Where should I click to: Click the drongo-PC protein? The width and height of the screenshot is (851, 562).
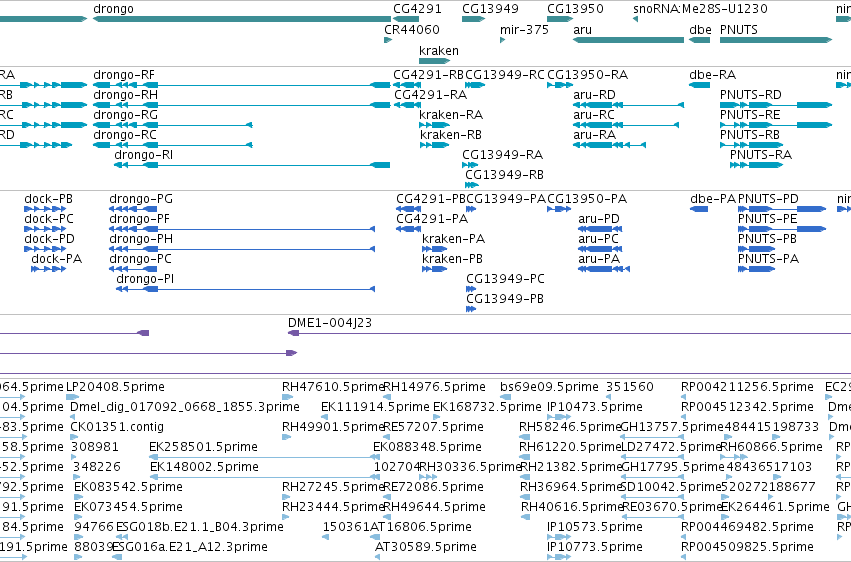133,269
